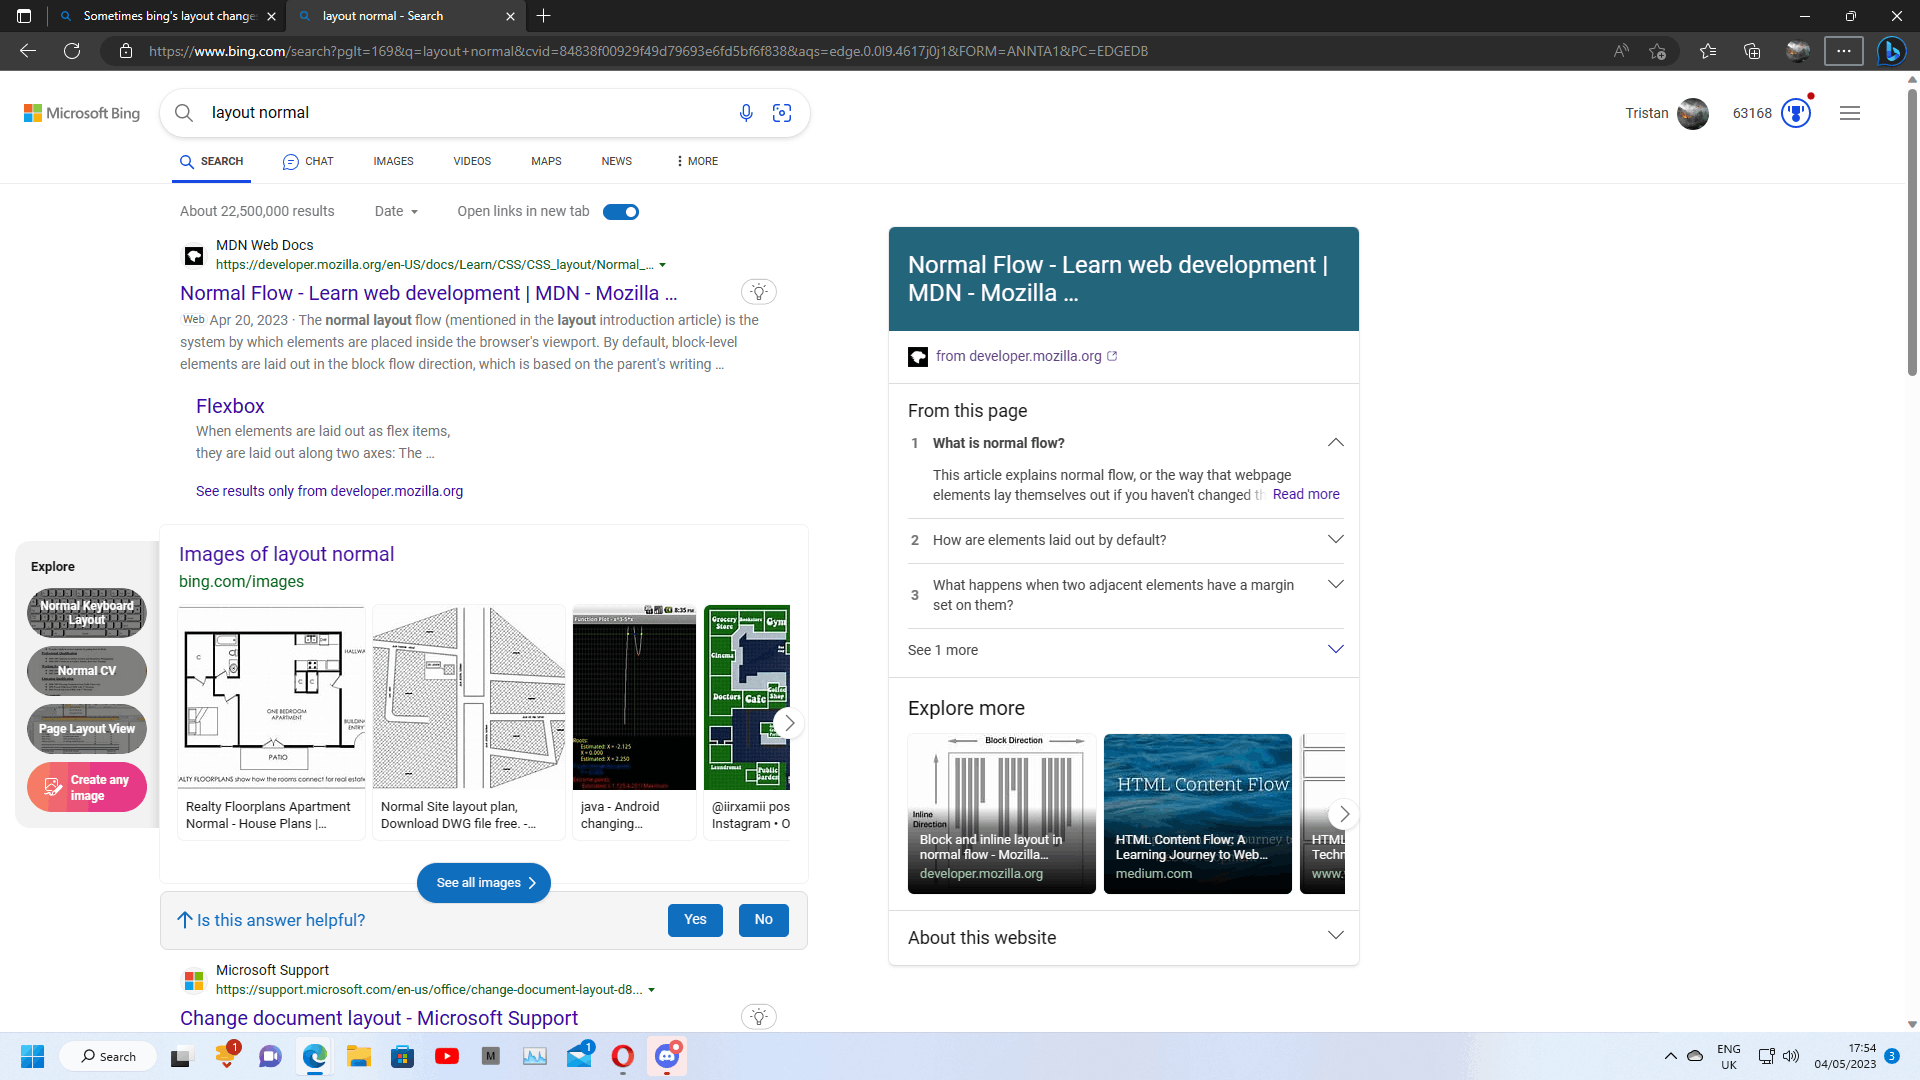This screenshot has height=1080, width=1920.
Task: Add this page to favorites star
Action: (1658, 51)
